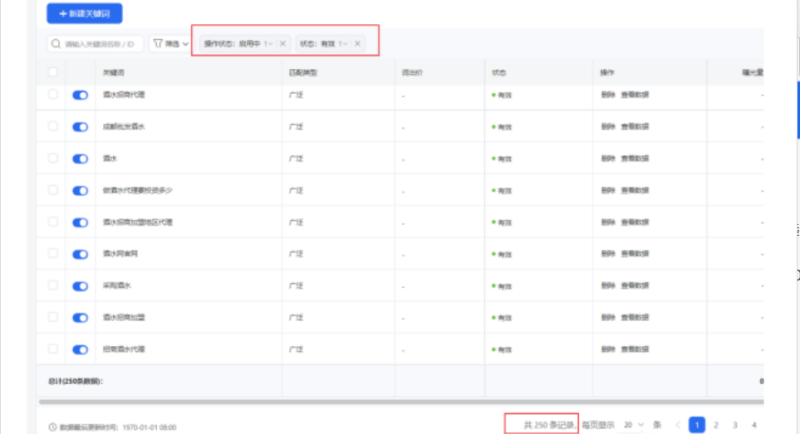The height and width of the screenshot is (434, 800).
Task: Go to page 2
Action: click(716, 425)
